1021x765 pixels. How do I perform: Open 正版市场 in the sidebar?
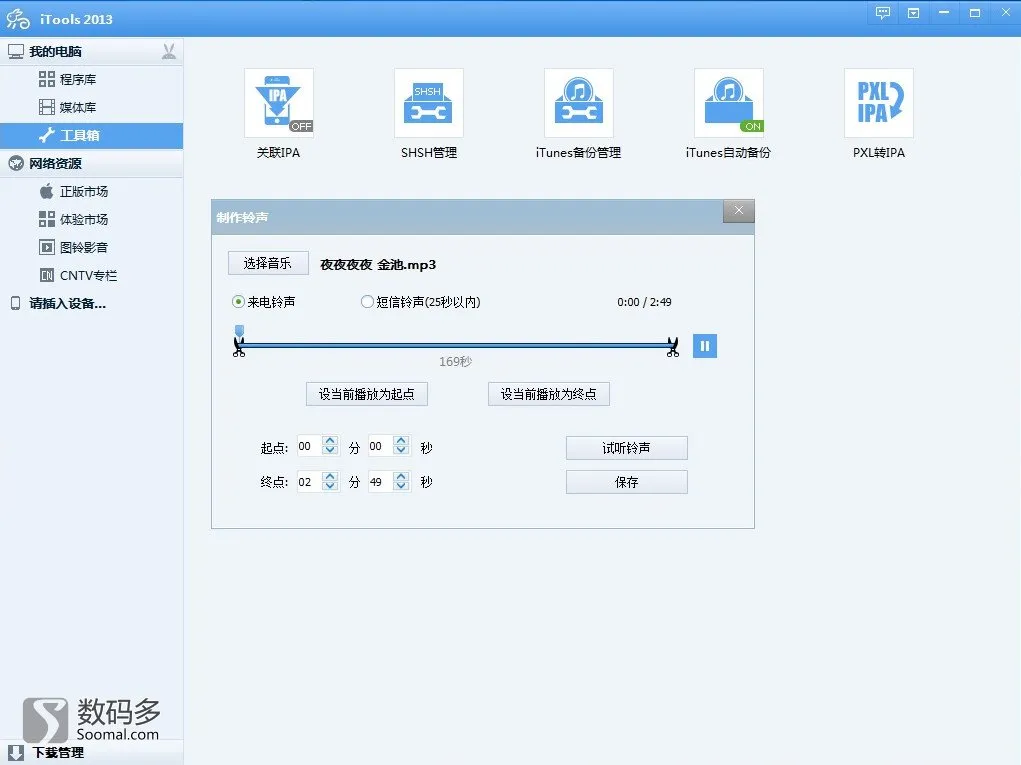click(x=91, y=191)
